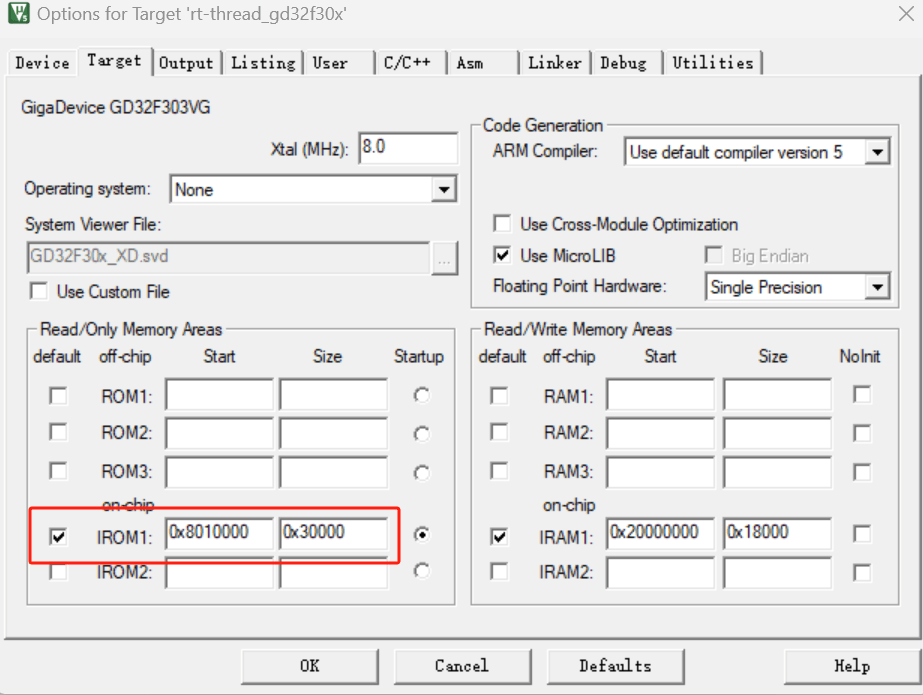Toggle the Use MicroLIB checkbox

tap(502, 256)
